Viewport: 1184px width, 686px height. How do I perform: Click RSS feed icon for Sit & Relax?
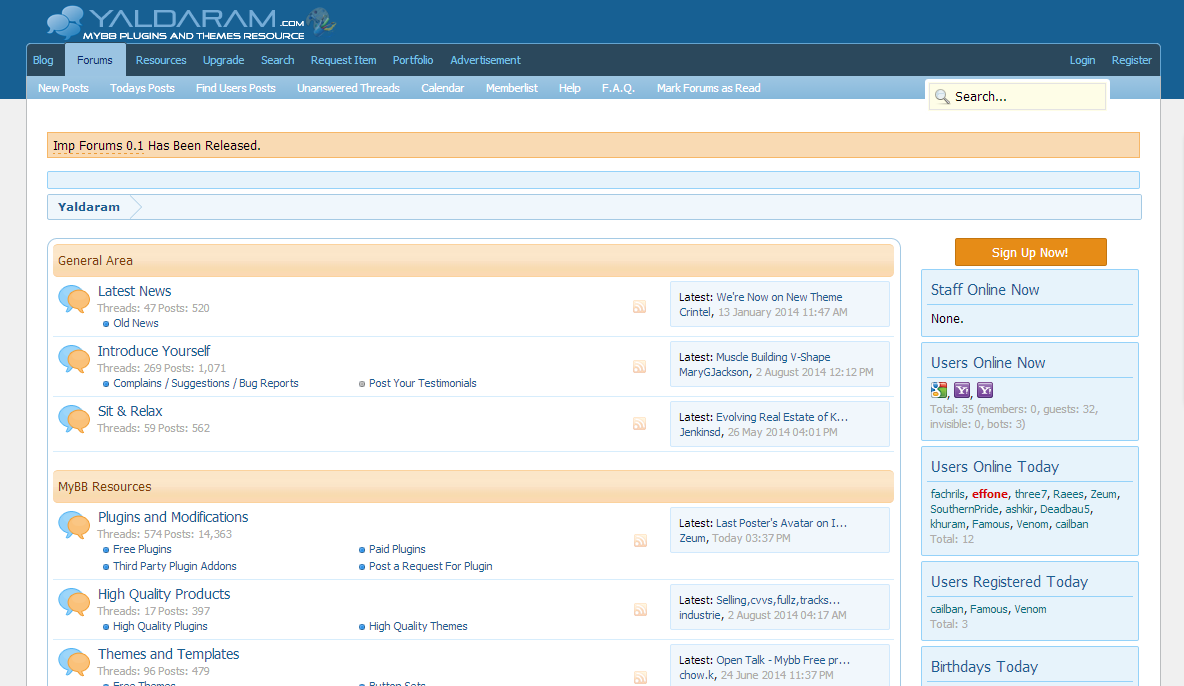tap(639, 424)
